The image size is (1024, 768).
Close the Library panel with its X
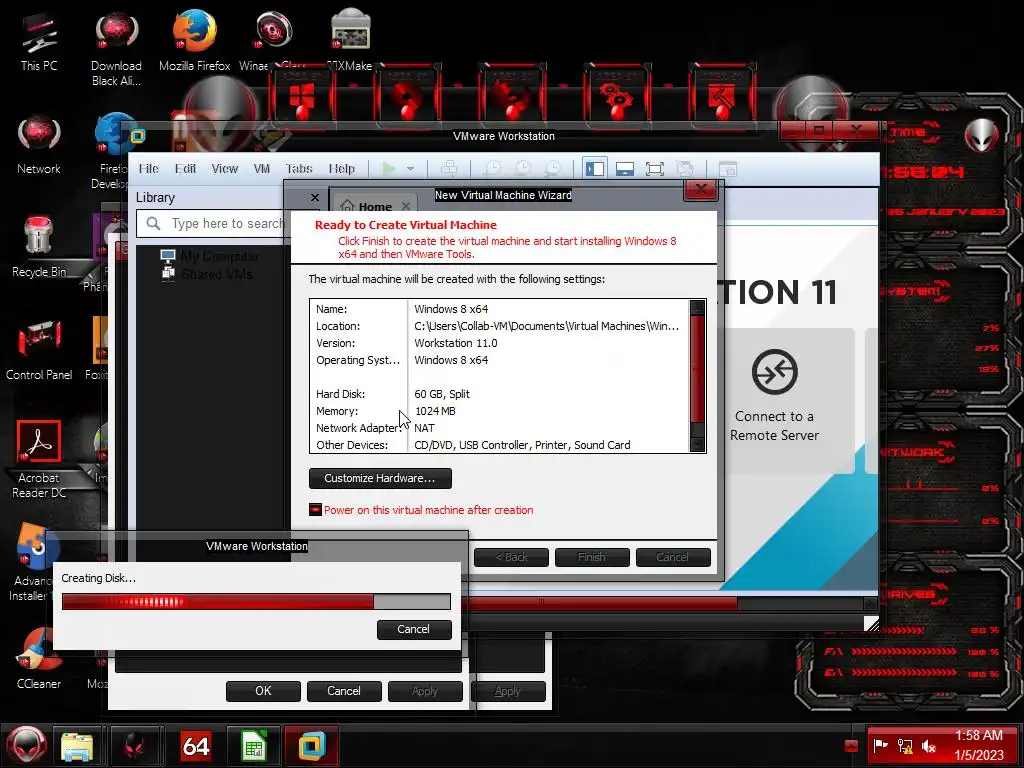coord(315,197)
